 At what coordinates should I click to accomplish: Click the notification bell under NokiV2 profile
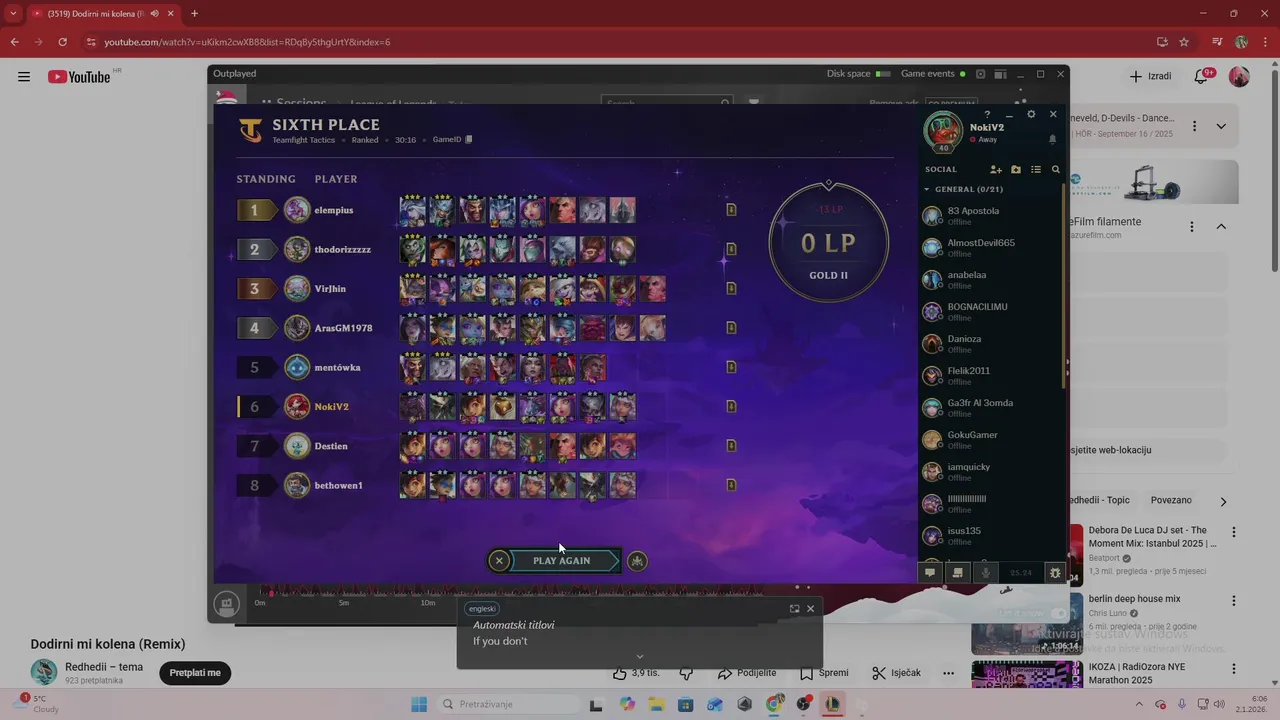click(x=1052, y=140)
